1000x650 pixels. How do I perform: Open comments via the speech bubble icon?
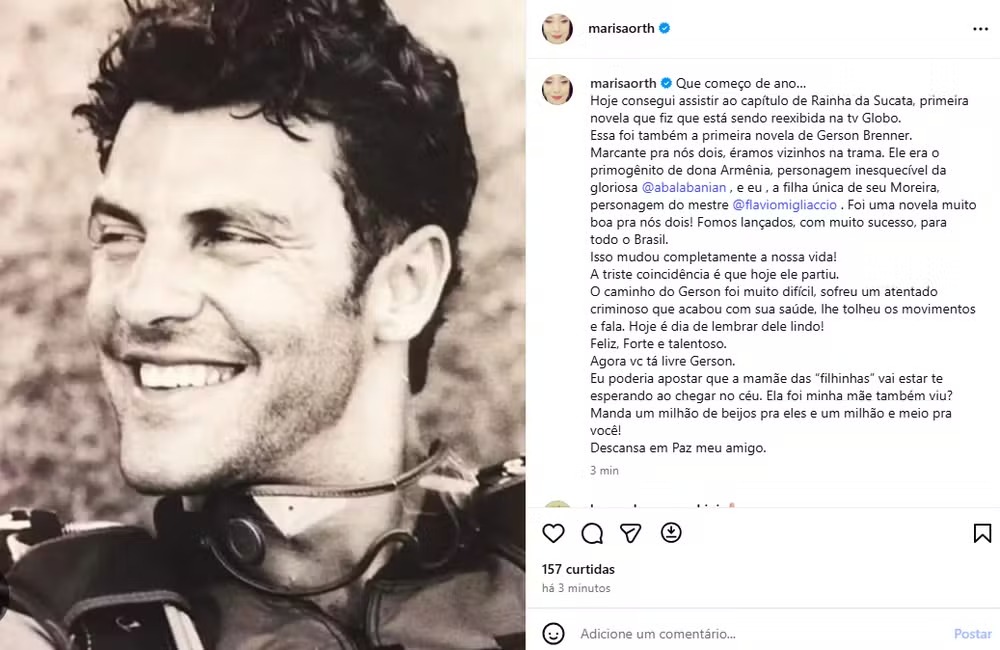coord(592,533)
